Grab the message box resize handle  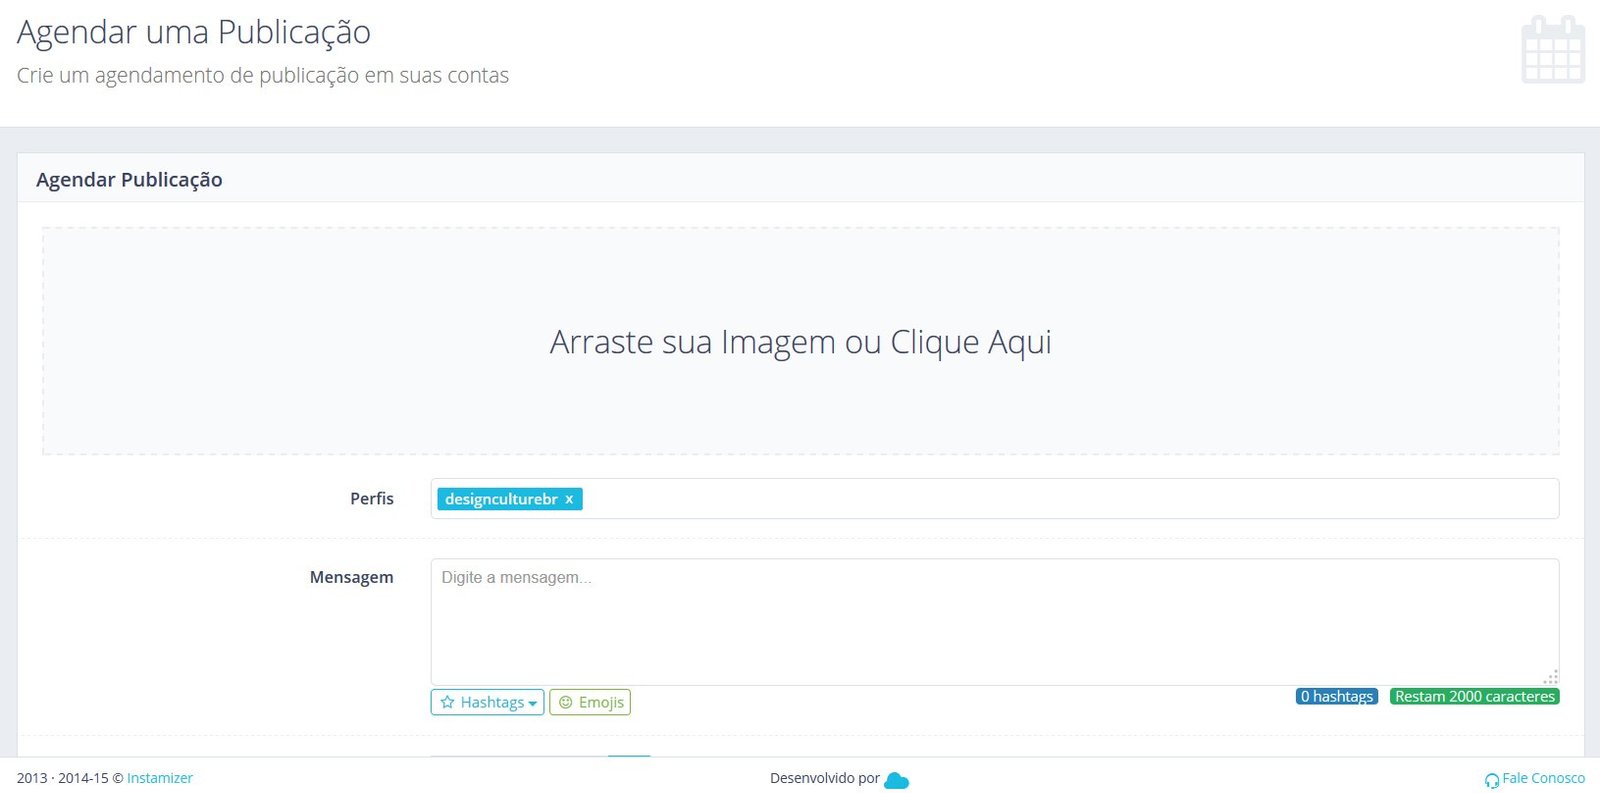point(1551,677)
